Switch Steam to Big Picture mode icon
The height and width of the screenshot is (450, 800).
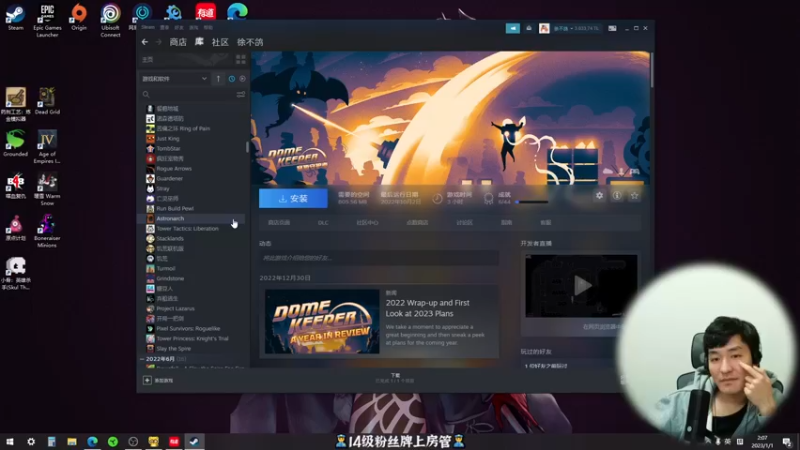(x=612, y=29)
